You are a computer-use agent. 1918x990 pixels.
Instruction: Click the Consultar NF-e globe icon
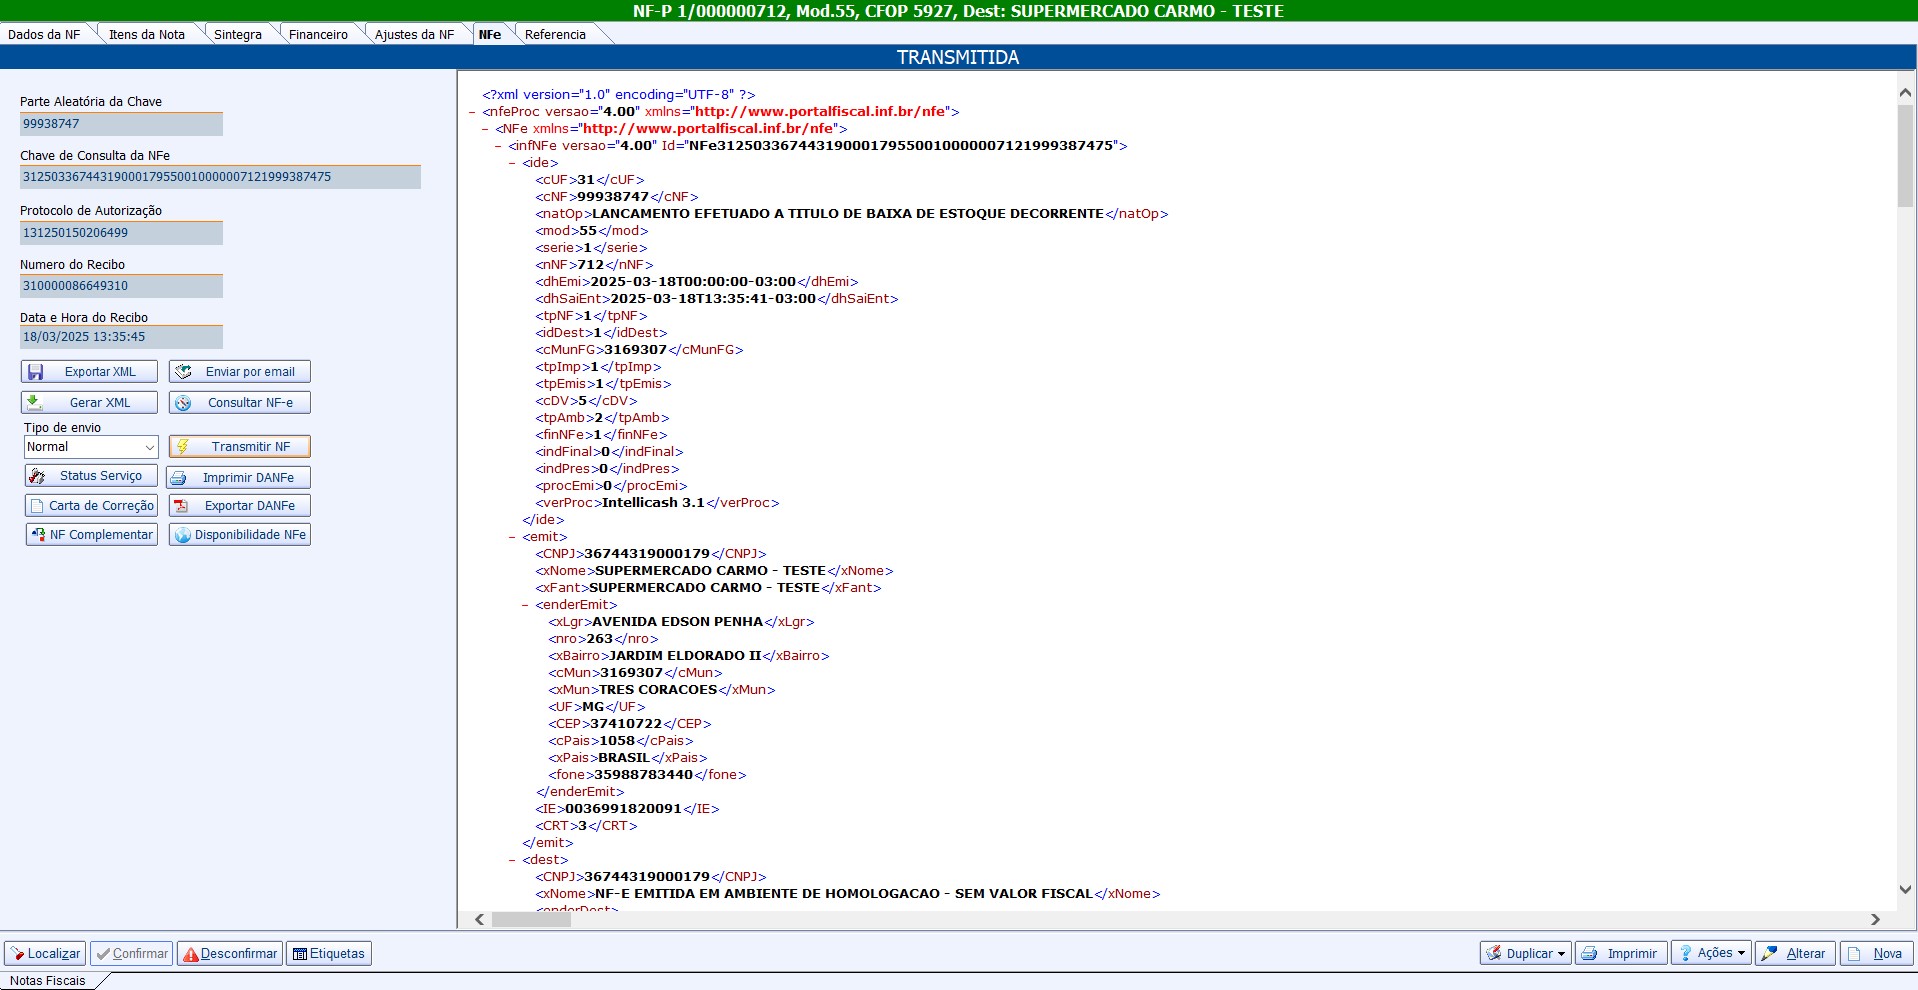click(183, 403)
